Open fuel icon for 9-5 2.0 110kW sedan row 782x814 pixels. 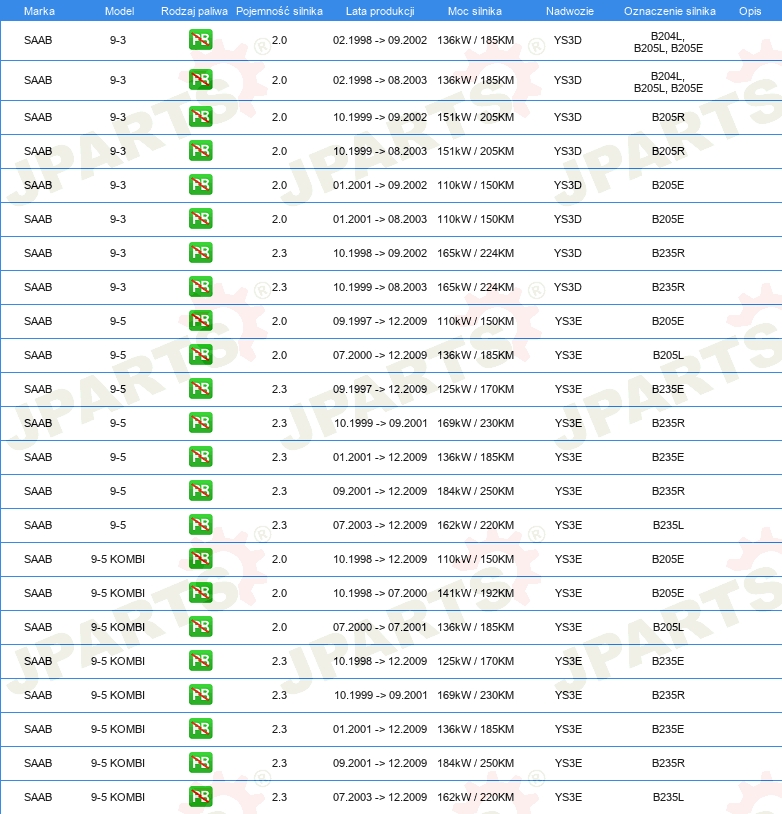click(200, 321)
